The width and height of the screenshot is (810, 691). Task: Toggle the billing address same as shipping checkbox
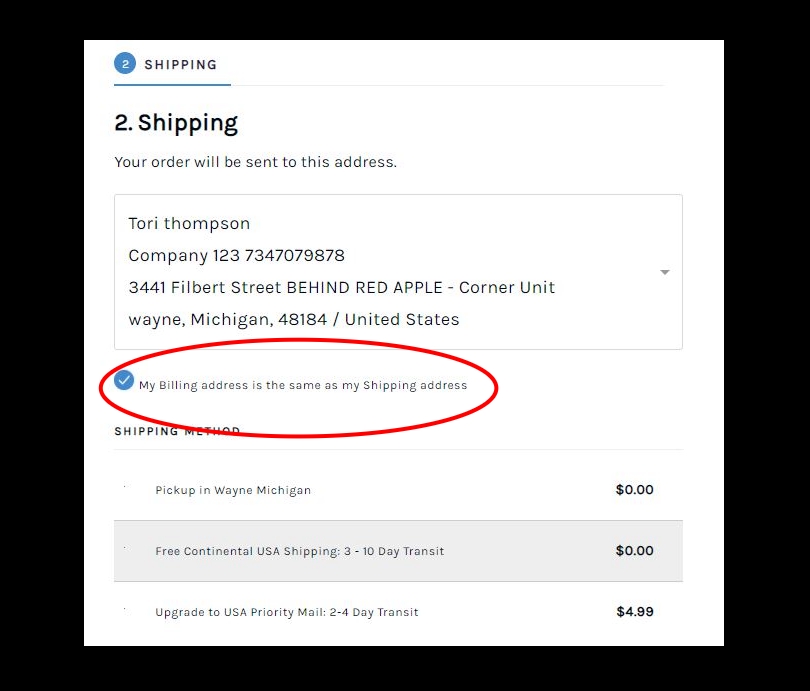[x=124, y=380]
